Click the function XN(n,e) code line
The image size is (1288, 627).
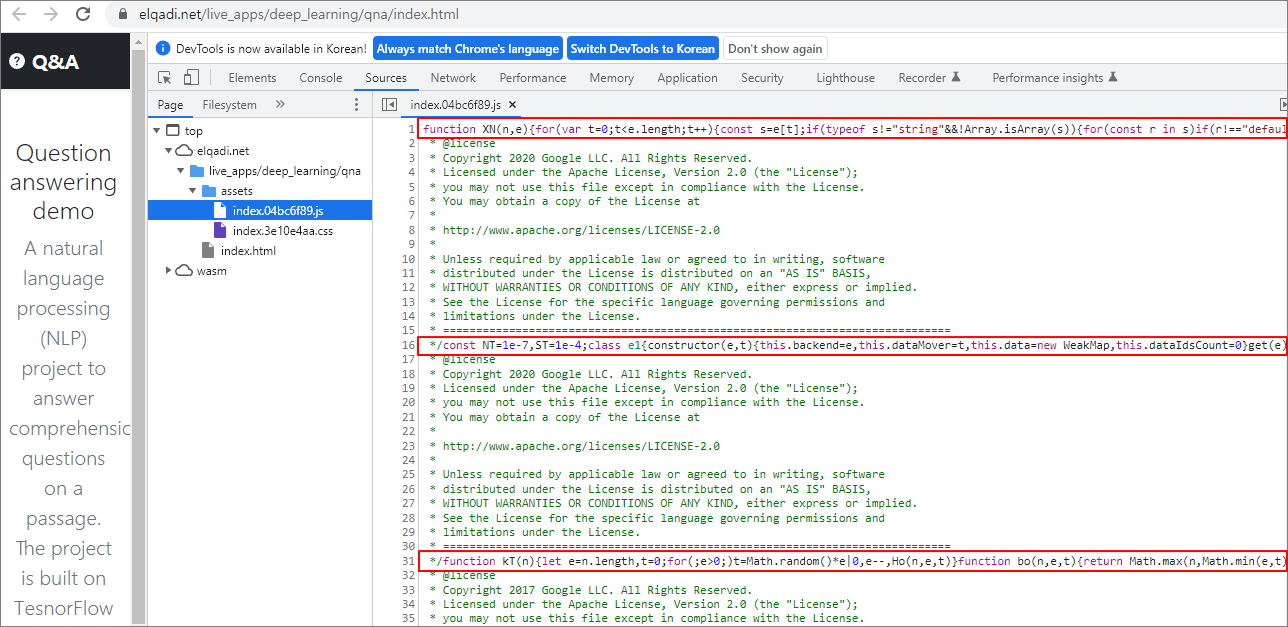854,129
